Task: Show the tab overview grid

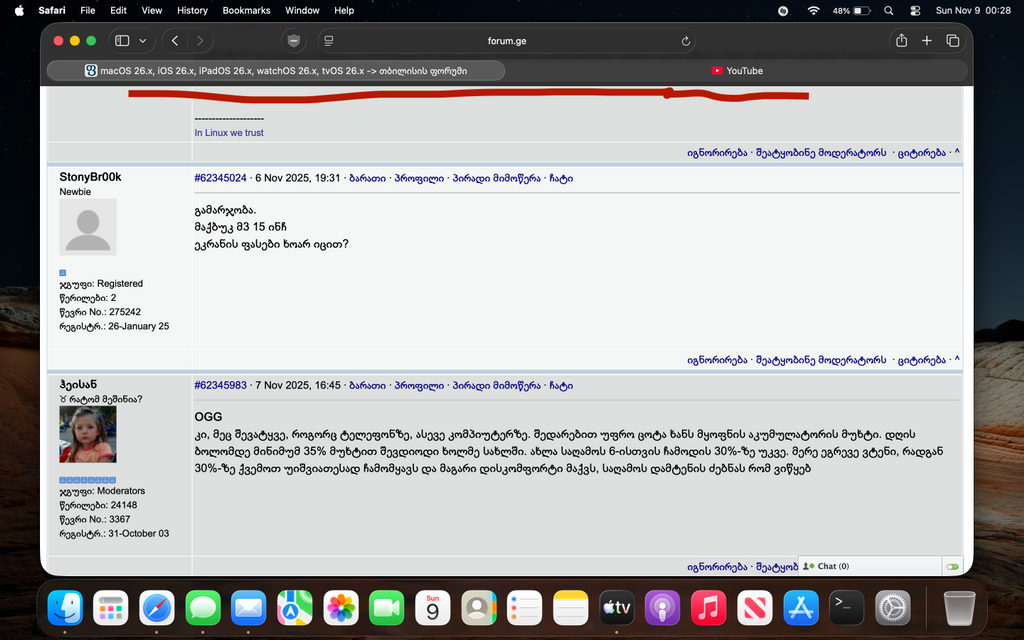Action: coord(953,40)
